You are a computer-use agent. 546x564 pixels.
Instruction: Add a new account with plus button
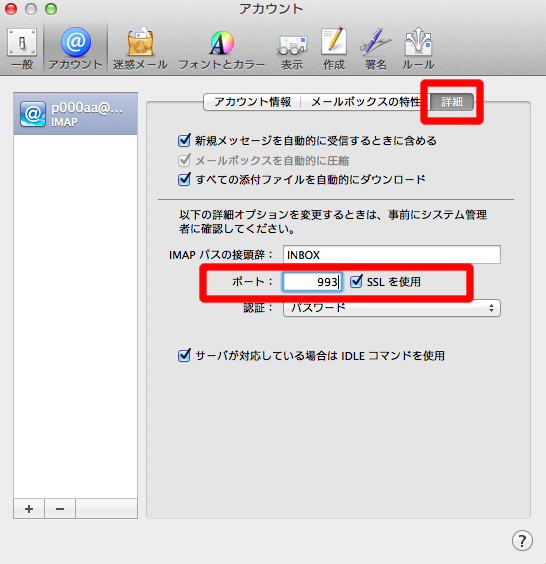tap(29, 509)
